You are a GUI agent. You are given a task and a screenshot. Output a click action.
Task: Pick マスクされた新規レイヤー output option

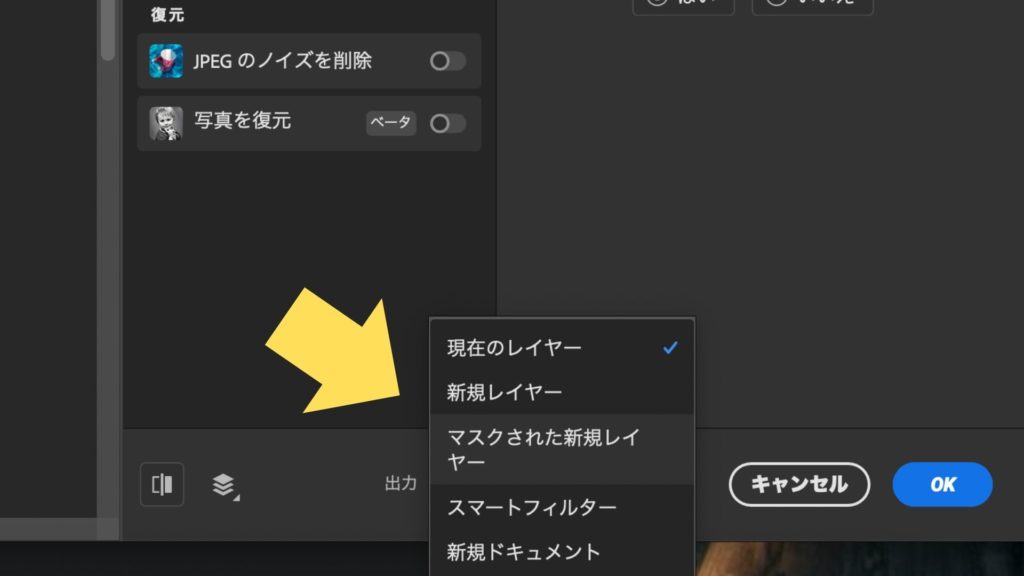543,449
